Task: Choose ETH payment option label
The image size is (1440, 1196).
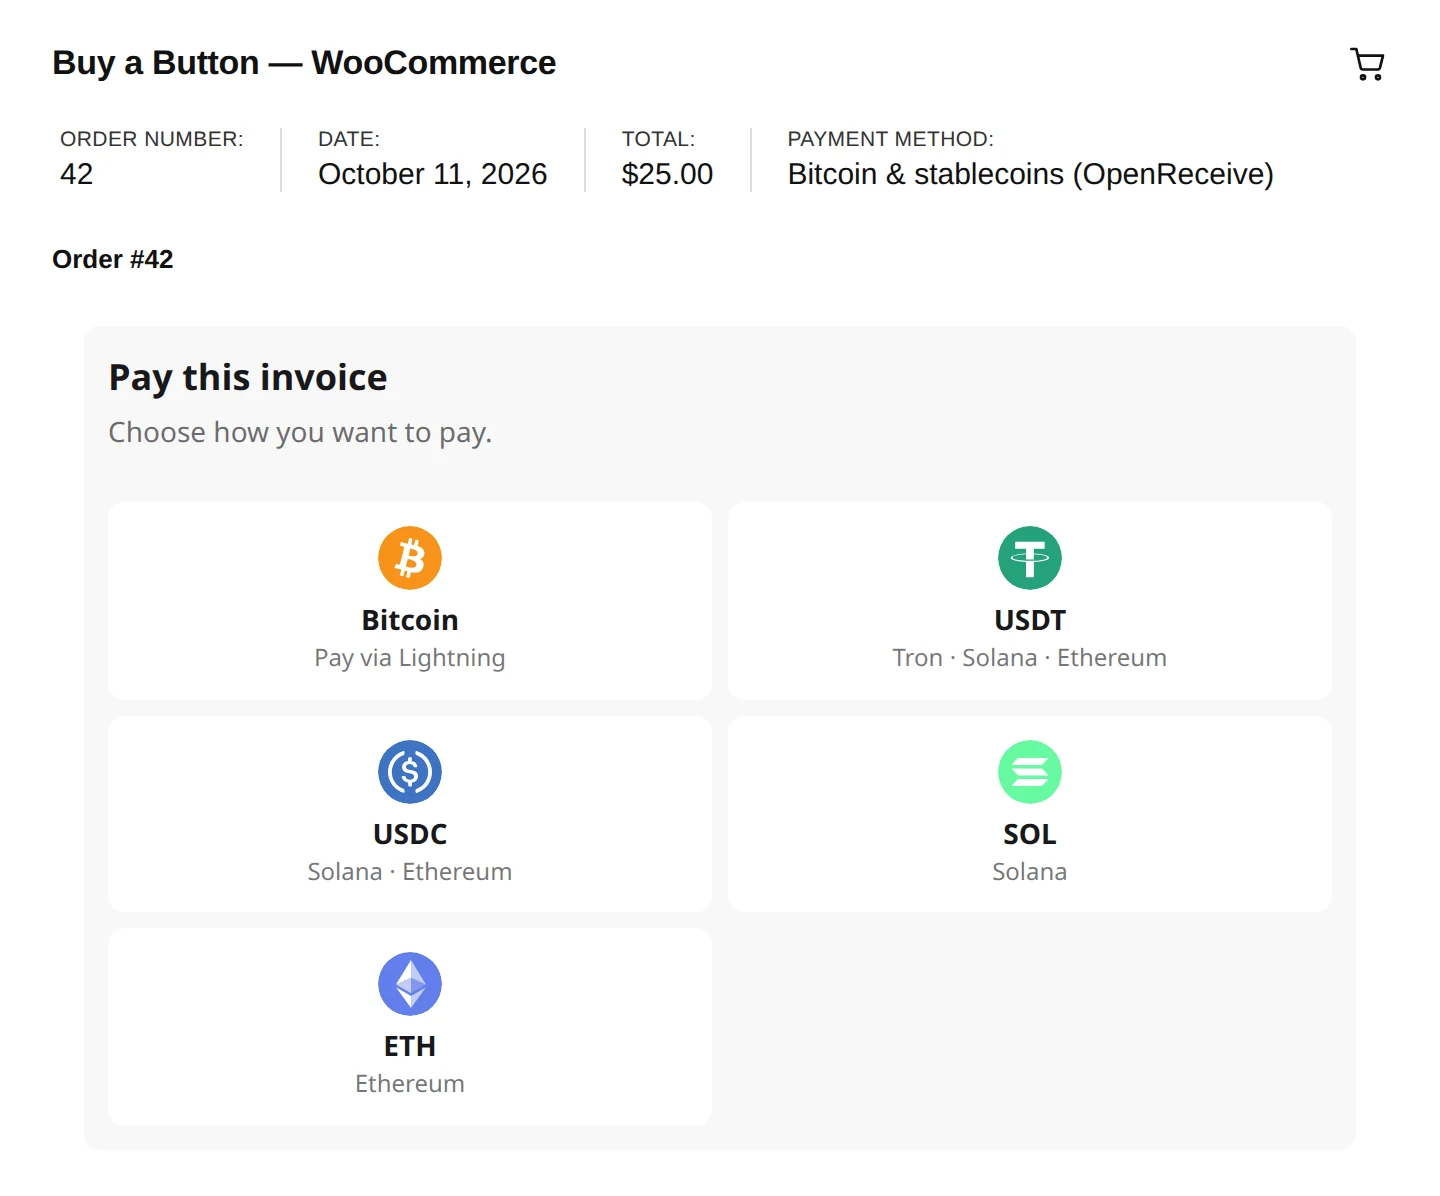Action: coord(410,1046)
